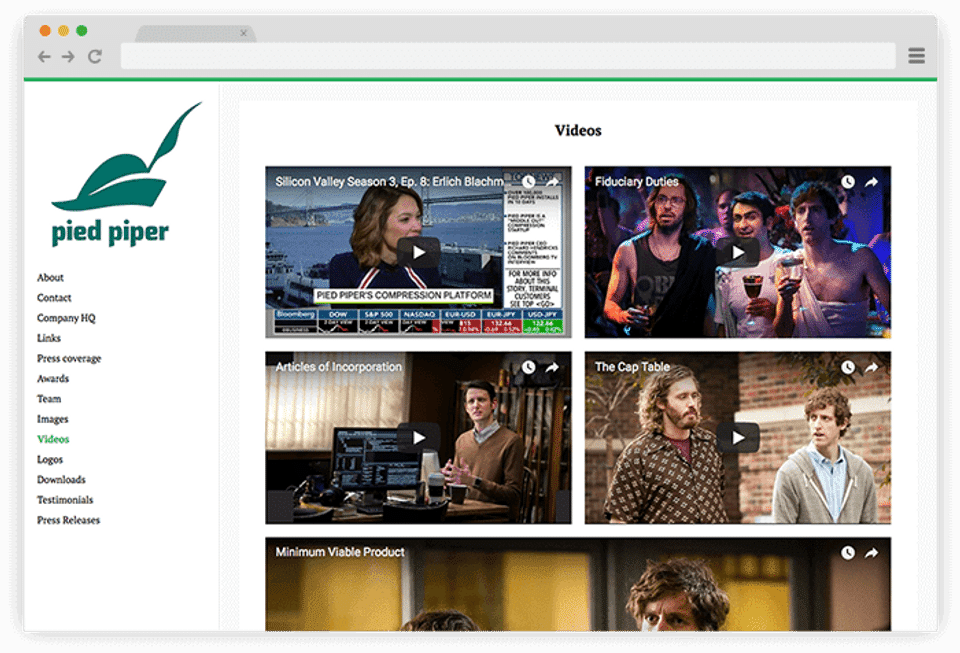Click the browser forward arrow
Viewport: 960px width, 653px height.
pos(68,57)
